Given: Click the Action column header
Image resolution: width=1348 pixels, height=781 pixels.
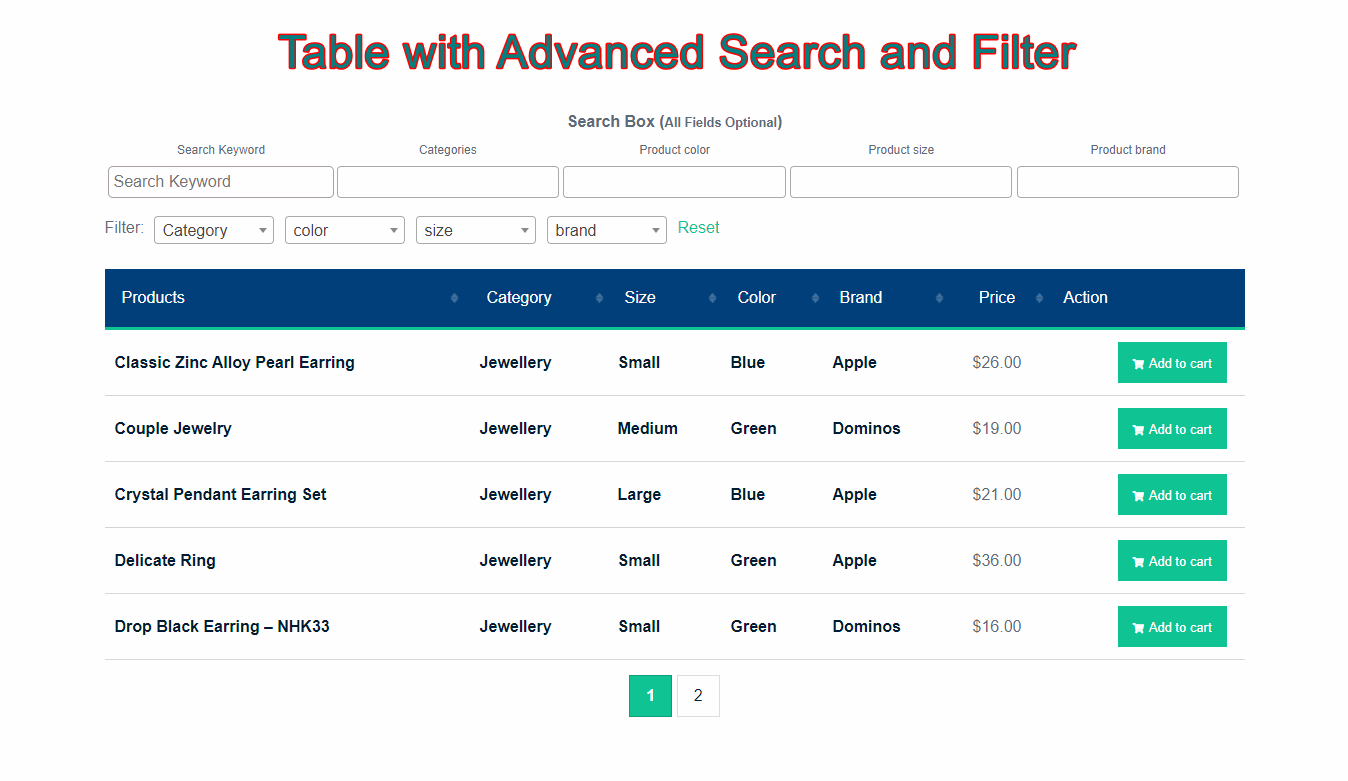Looking at the screenshot, I should coord(1085,298).
